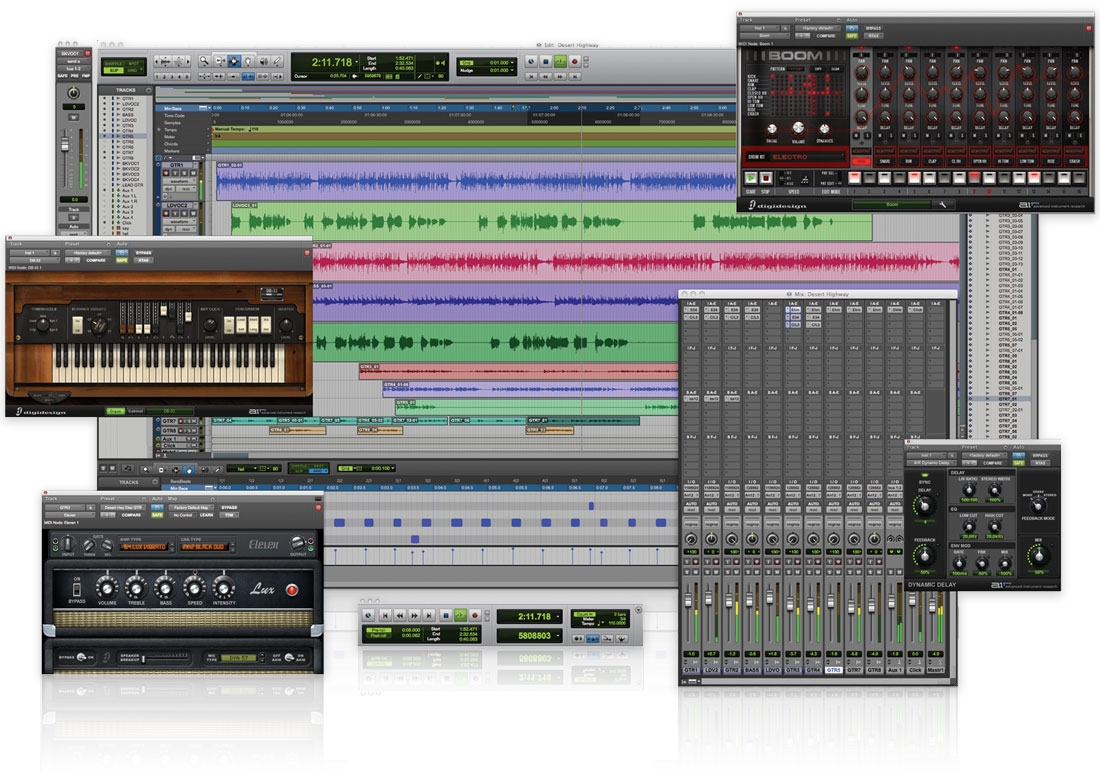Open the main counter 2:11.718 format dropdown

pos(356,62)
